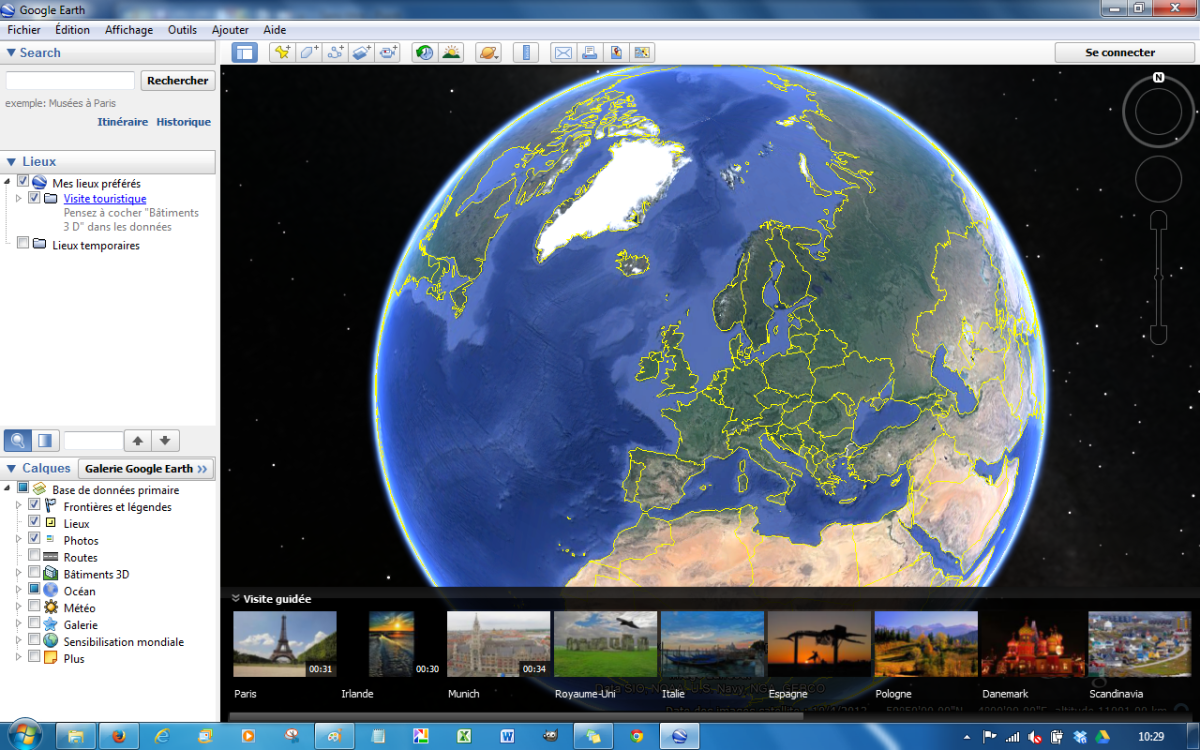The width and height of the screenshot is (1200, 750).
Task: Open the Fichier menu
Action: click(24, 30)
